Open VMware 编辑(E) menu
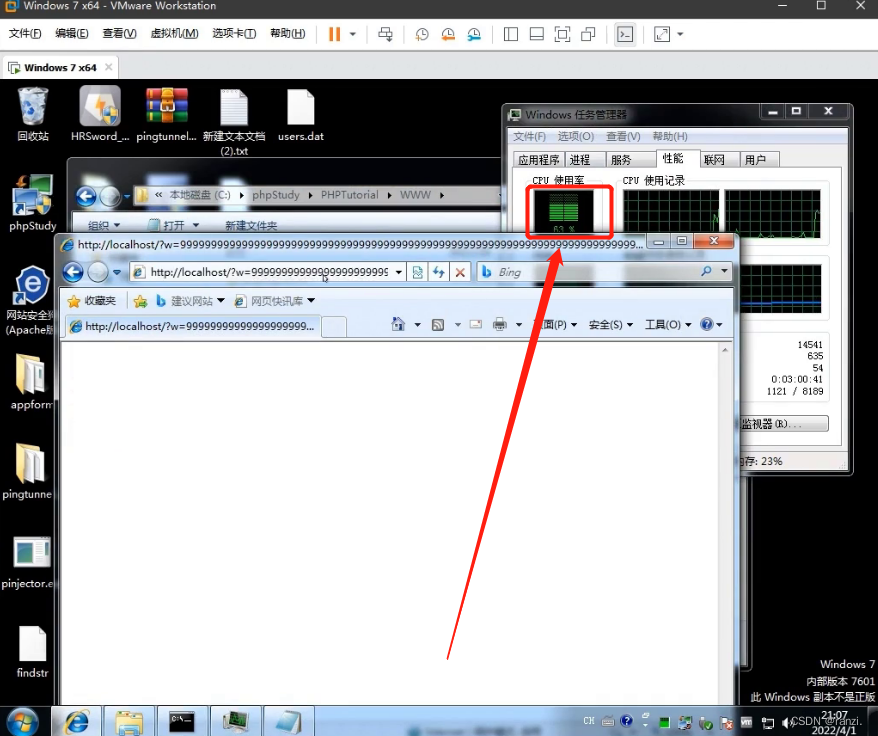The height and width of the screenshot is (736, 878). [72, 34]
